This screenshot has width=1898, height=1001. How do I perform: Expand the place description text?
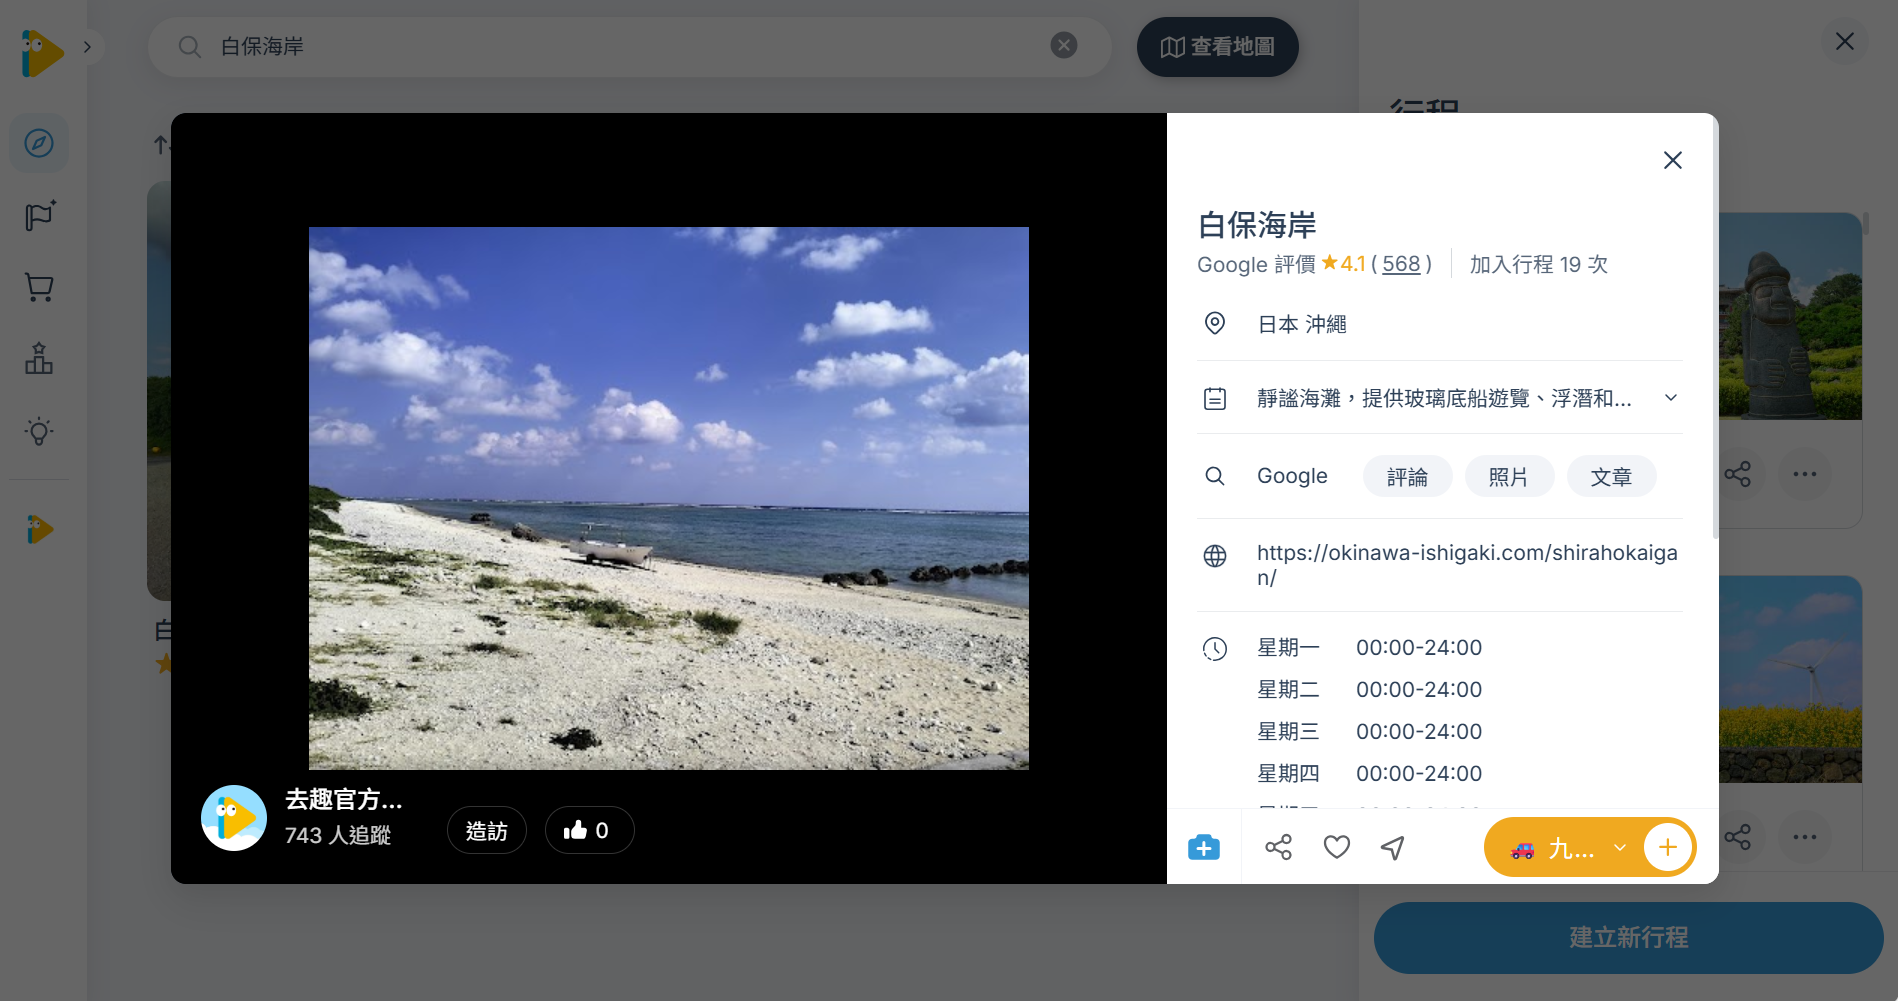(x=1671, y=398)
